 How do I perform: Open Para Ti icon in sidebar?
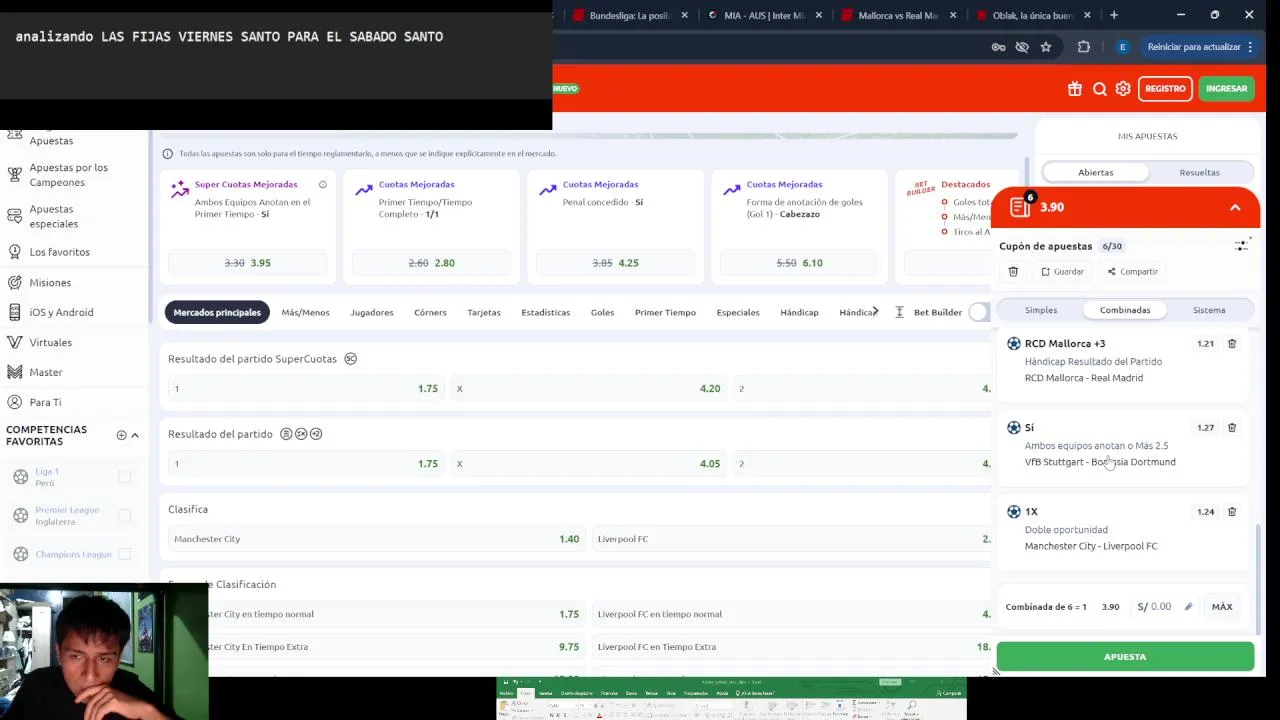14,402
